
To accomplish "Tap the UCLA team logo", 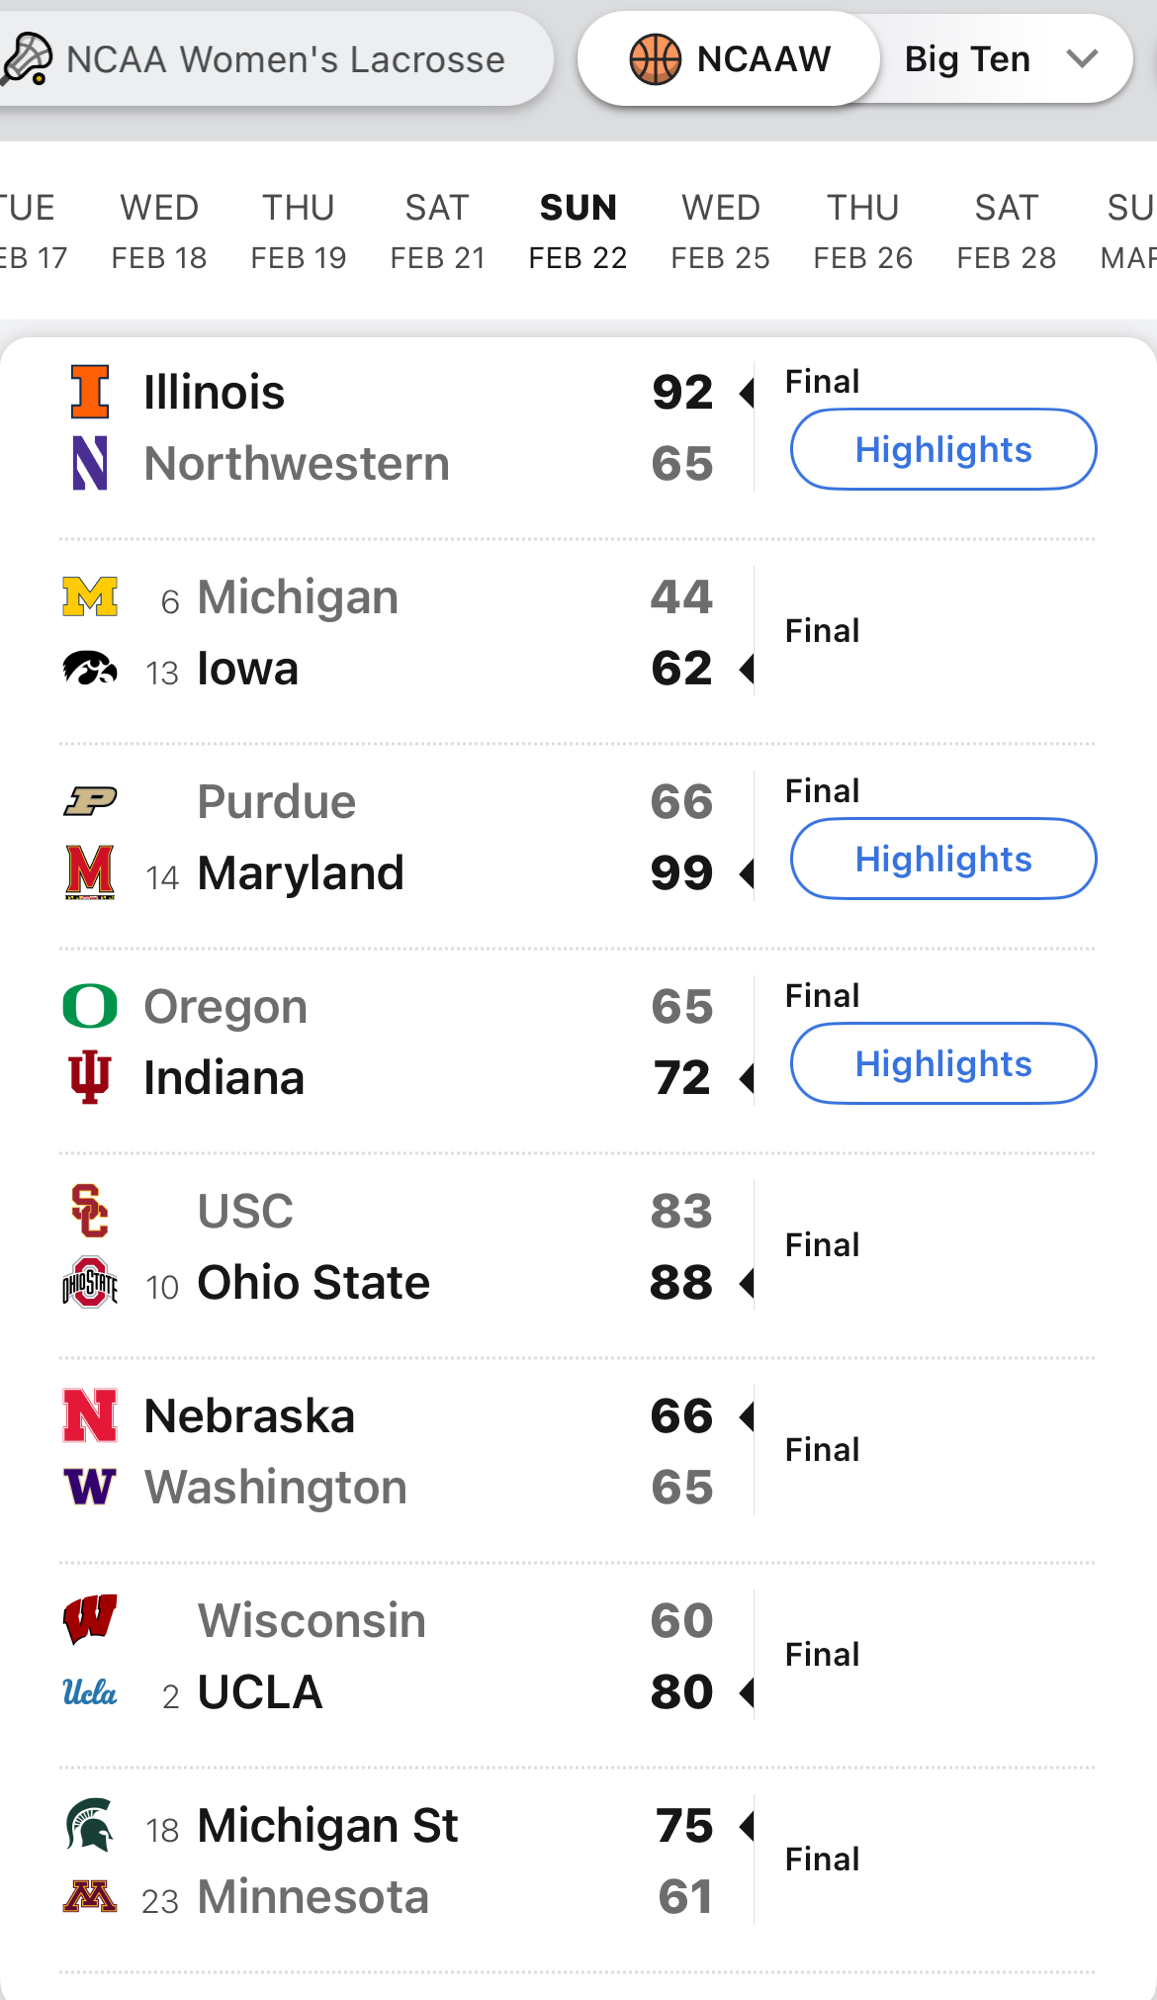I will (x=90, y=1692).
